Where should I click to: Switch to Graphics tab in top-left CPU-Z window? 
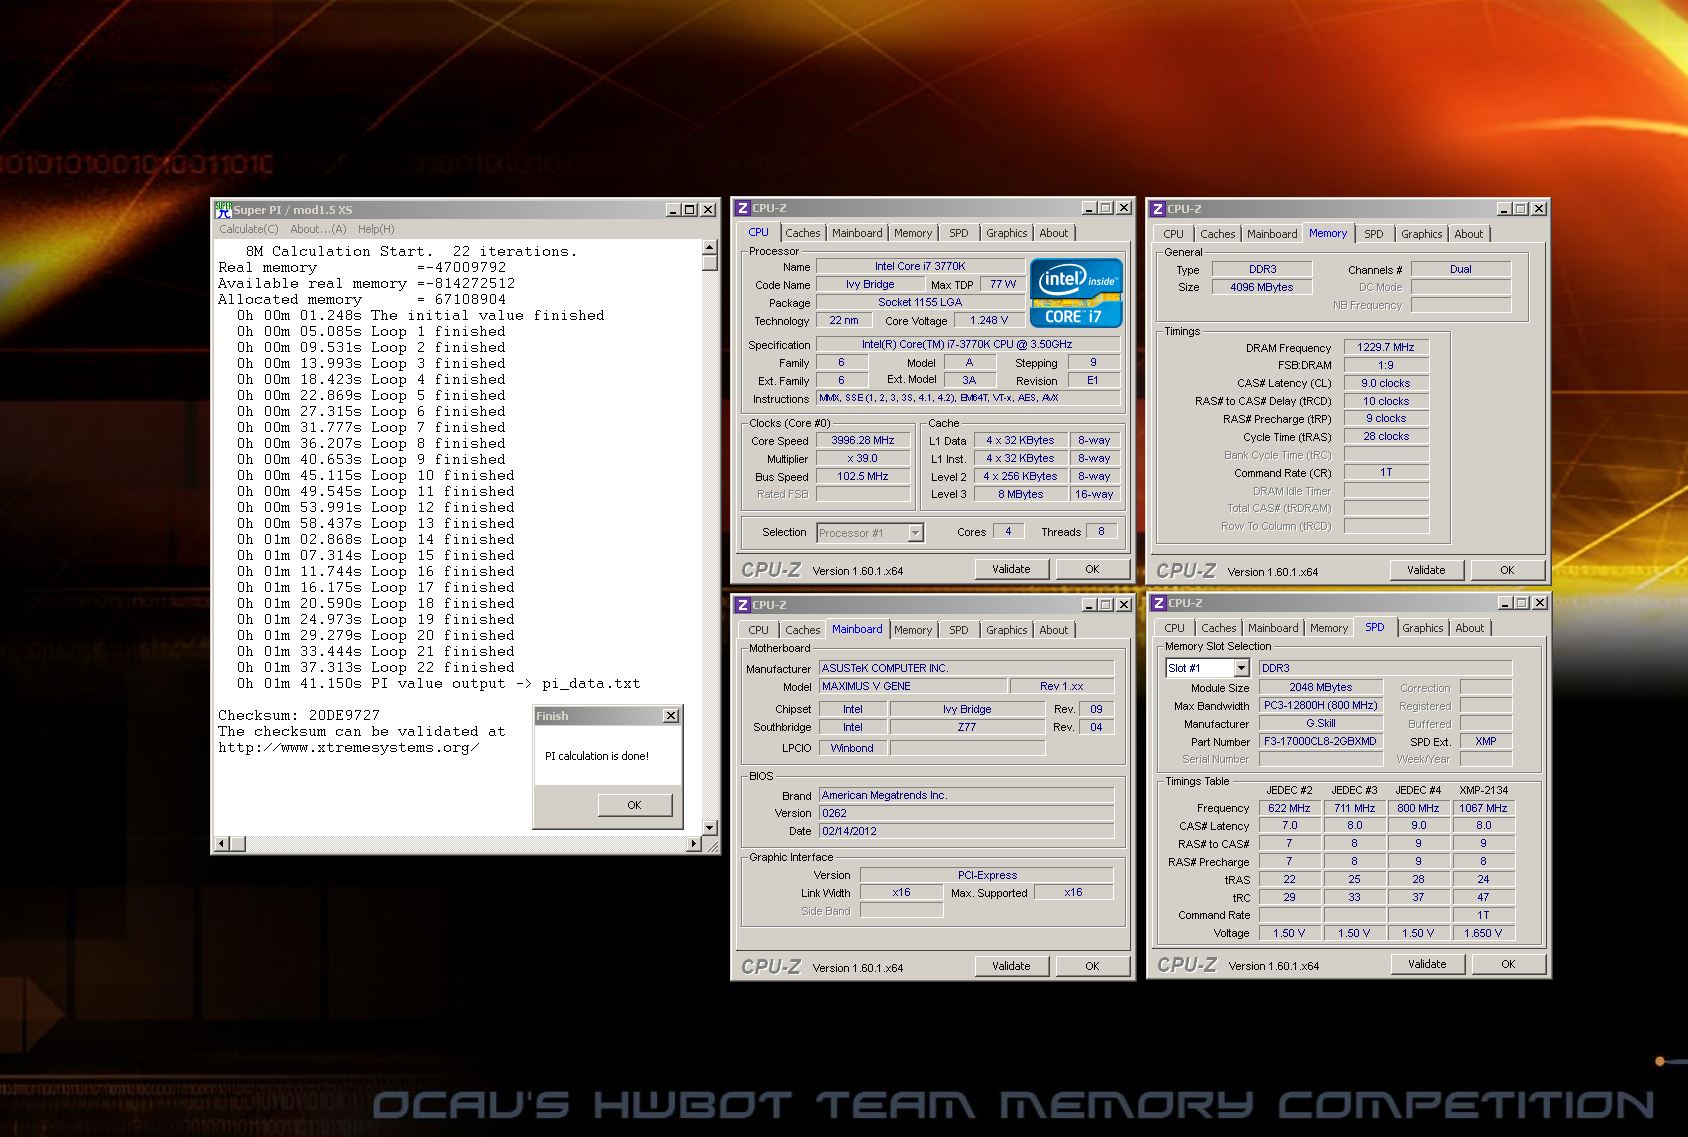point(1006,233)
